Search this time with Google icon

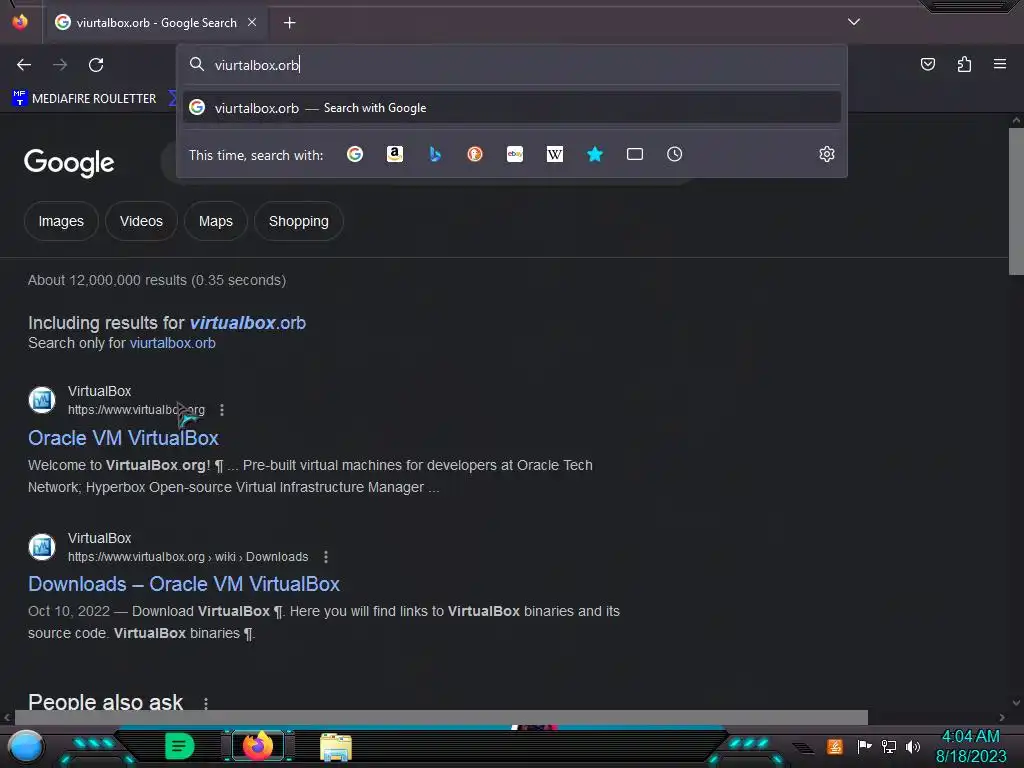click(355, 154)
